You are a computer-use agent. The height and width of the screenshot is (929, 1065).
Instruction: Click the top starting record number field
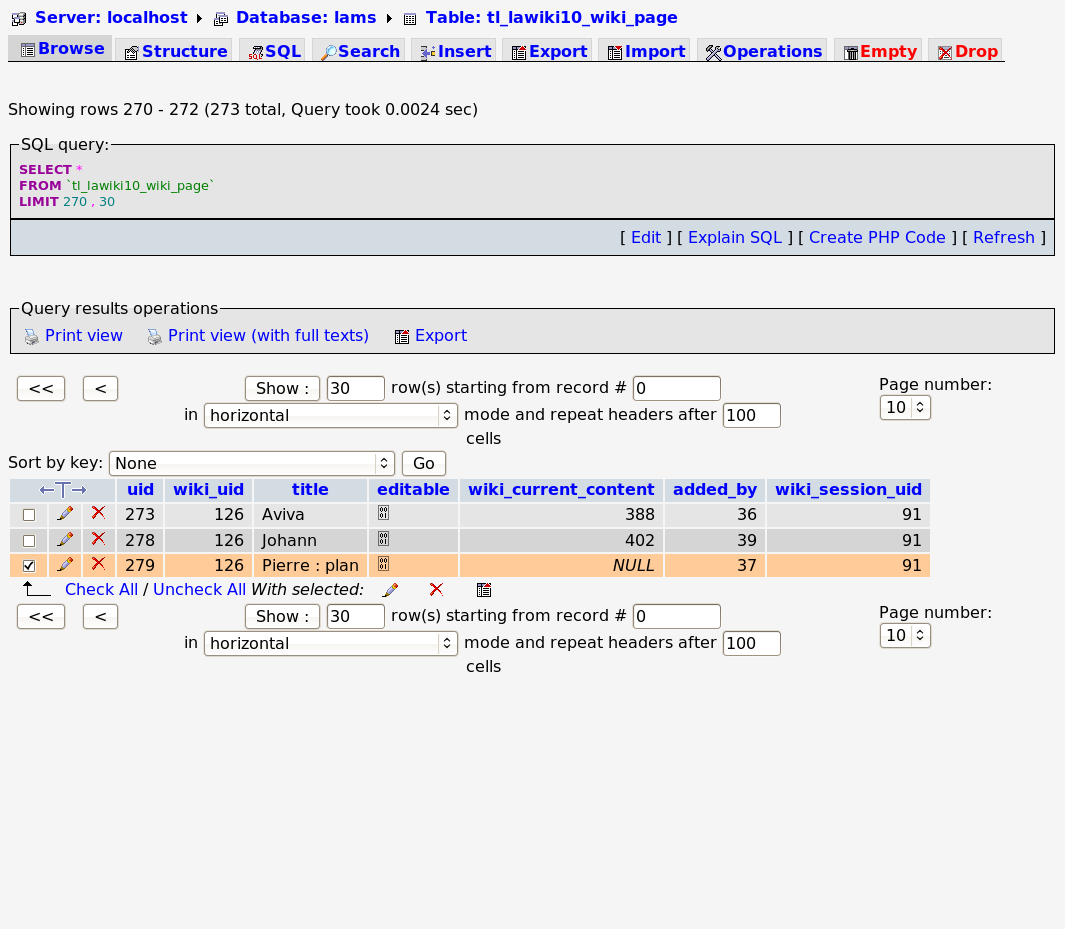pos(676,388)
